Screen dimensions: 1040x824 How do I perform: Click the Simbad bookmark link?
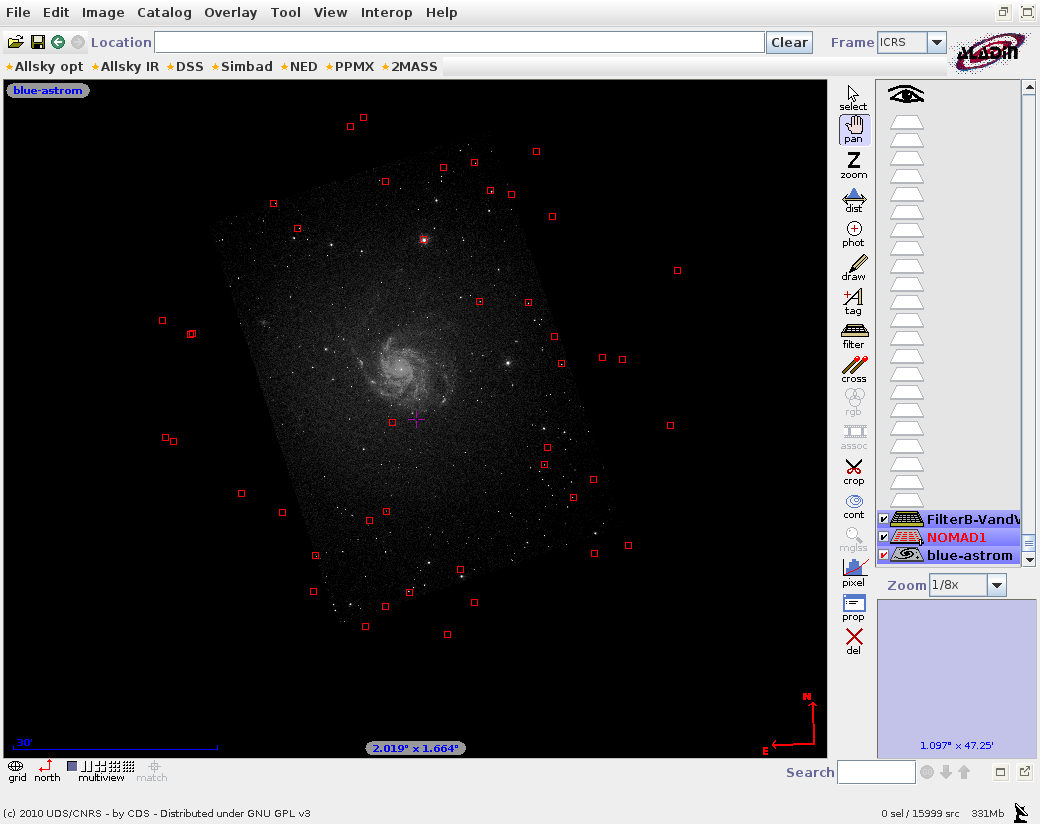[x=246, y=66]
